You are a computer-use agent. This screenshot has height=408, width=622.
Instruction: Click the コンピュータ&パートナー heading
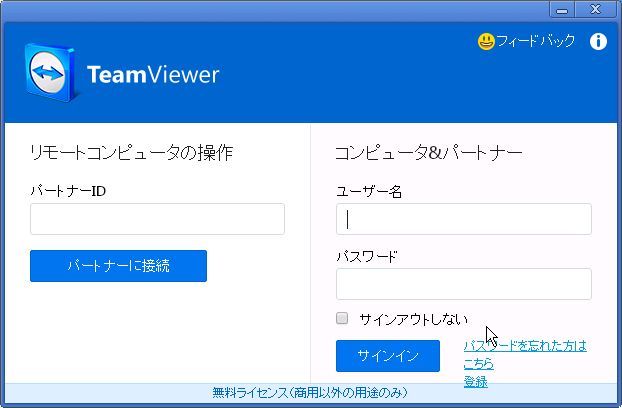pos(429,153)
